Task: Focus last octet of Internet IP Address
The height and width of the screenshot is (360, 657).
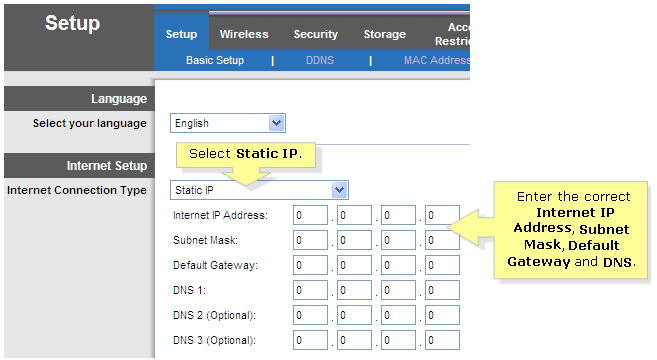Action: pyautogui.click(x=442, y=215)
